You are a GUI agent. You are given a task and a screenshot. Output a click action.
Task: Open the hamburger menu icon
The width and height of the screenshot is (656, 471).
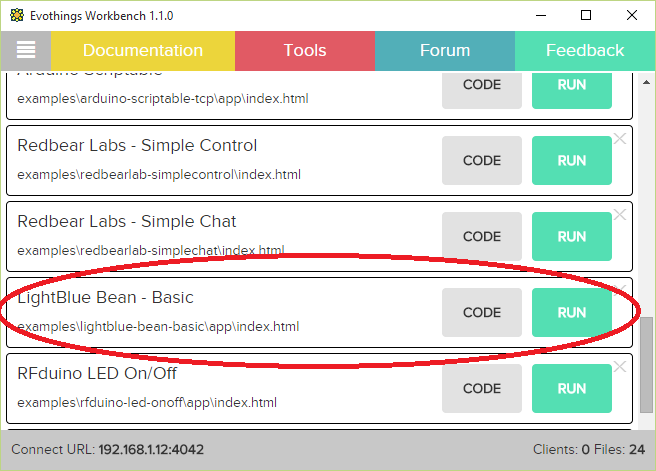[26, 50]
